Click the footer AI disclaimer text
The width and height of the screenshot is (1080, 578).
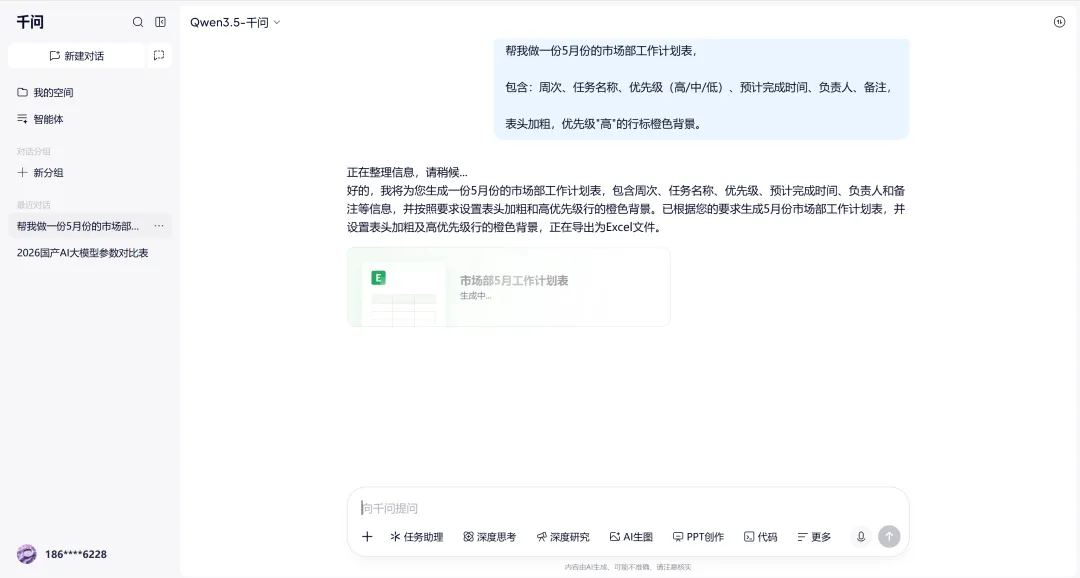[627, 567]
